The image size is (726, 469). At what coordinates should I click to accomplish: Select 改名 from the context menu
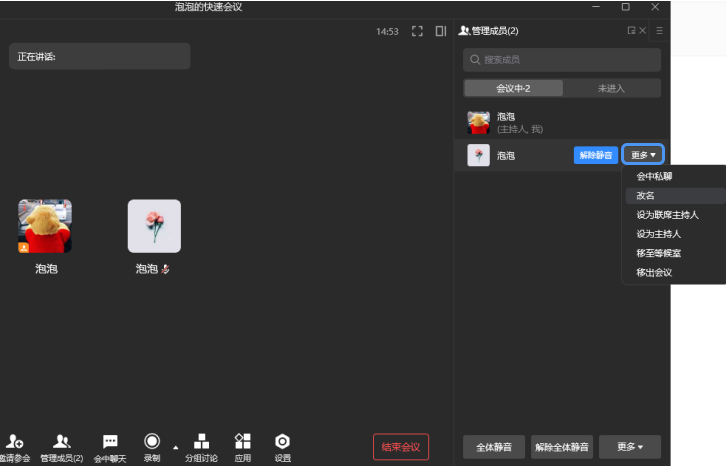coord(647,195)
